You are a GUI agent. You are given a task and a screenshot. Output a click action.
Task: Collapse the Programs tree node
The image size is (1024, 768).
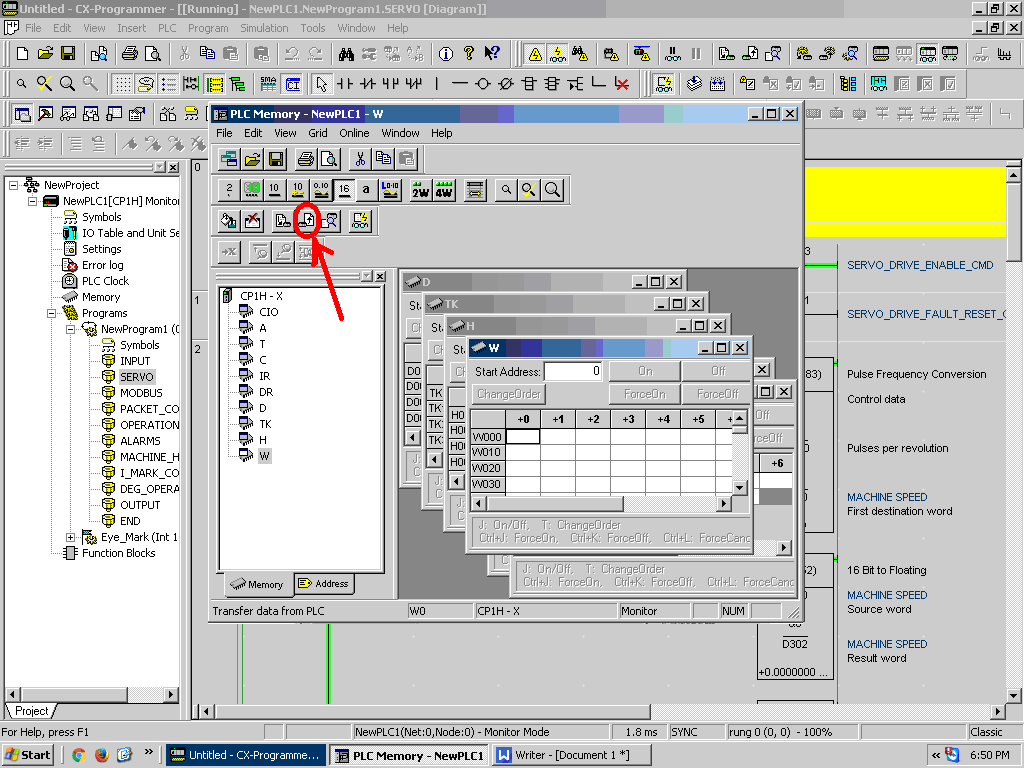[51, 313]
